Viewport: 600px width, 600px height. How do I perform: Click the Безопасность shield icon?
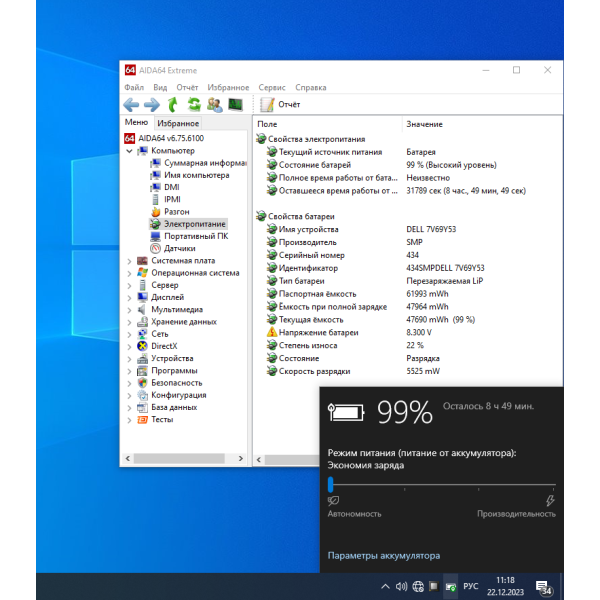click(x=142, y=383)
